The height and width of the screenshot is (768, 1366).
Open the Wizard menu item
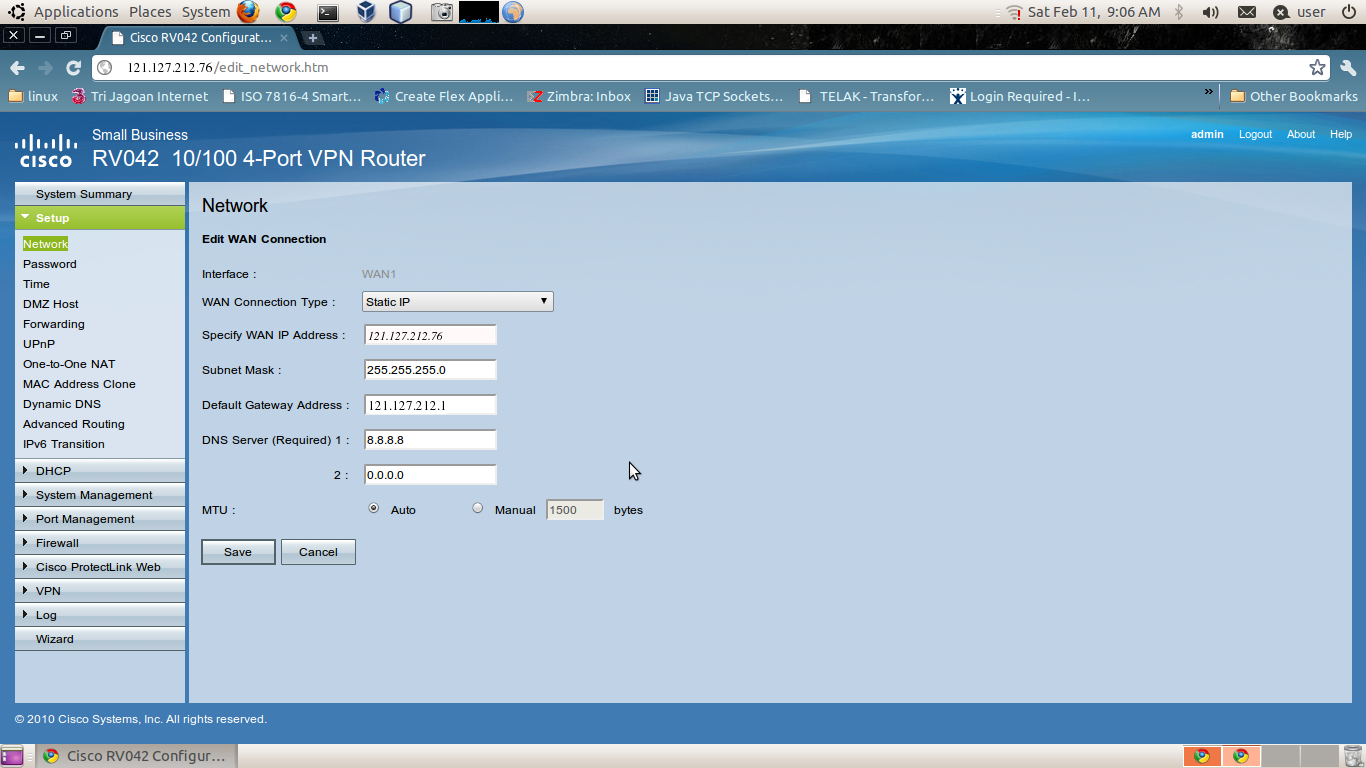click(x=100, y=639)
